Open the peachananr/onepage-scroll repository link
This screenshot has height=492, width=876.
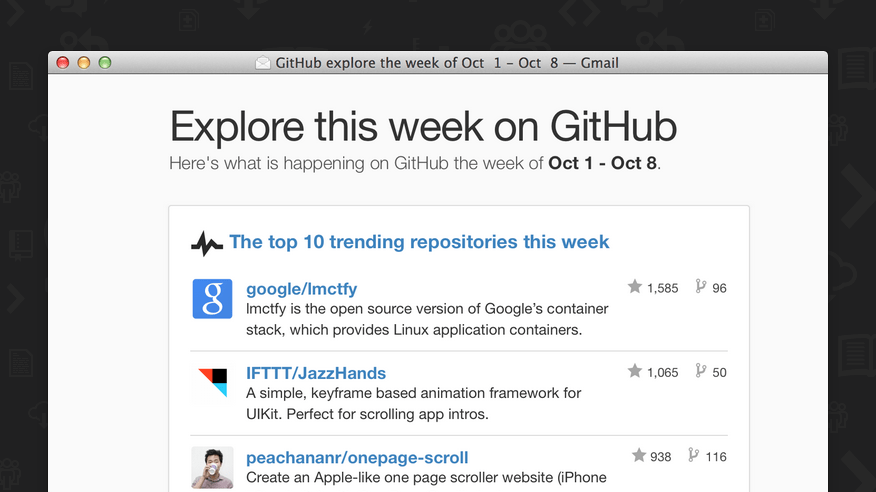(357, 457)
